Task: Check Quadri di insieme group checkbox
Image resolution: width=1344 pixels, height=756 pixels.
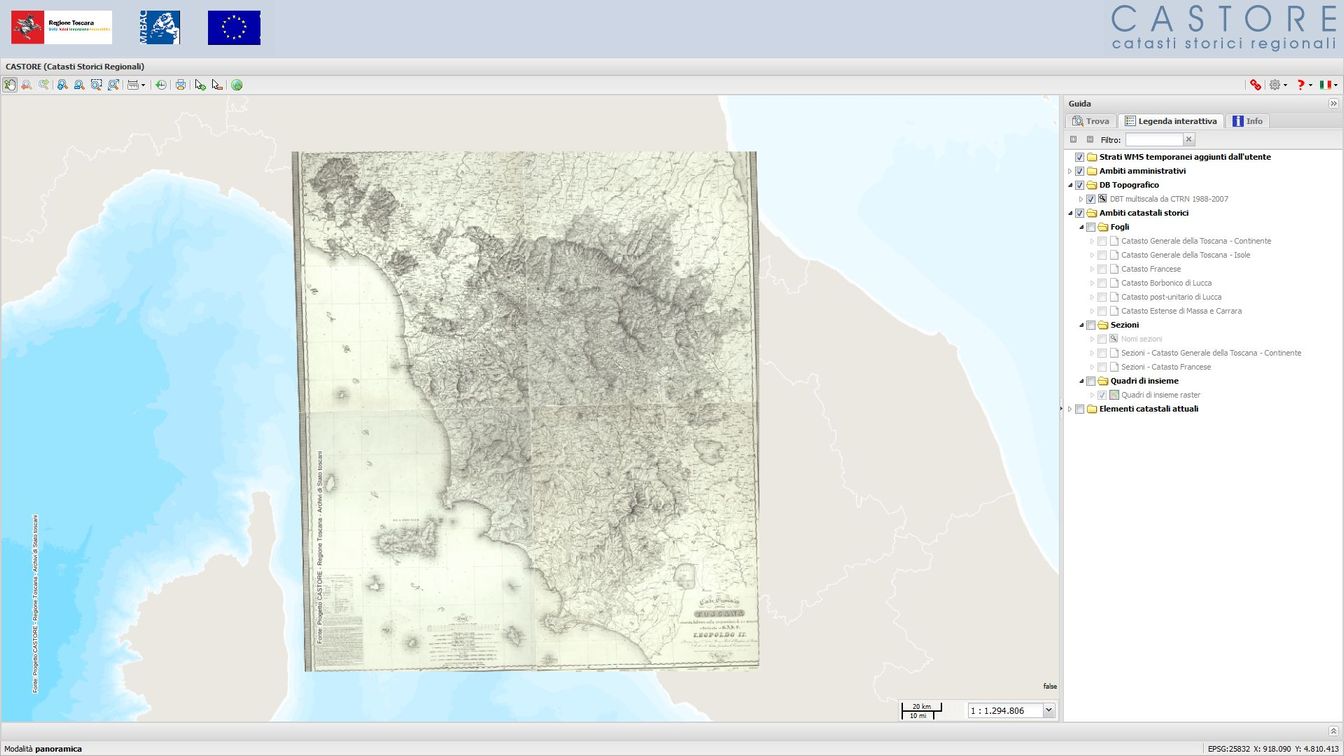Action: tap(1091, 381)
